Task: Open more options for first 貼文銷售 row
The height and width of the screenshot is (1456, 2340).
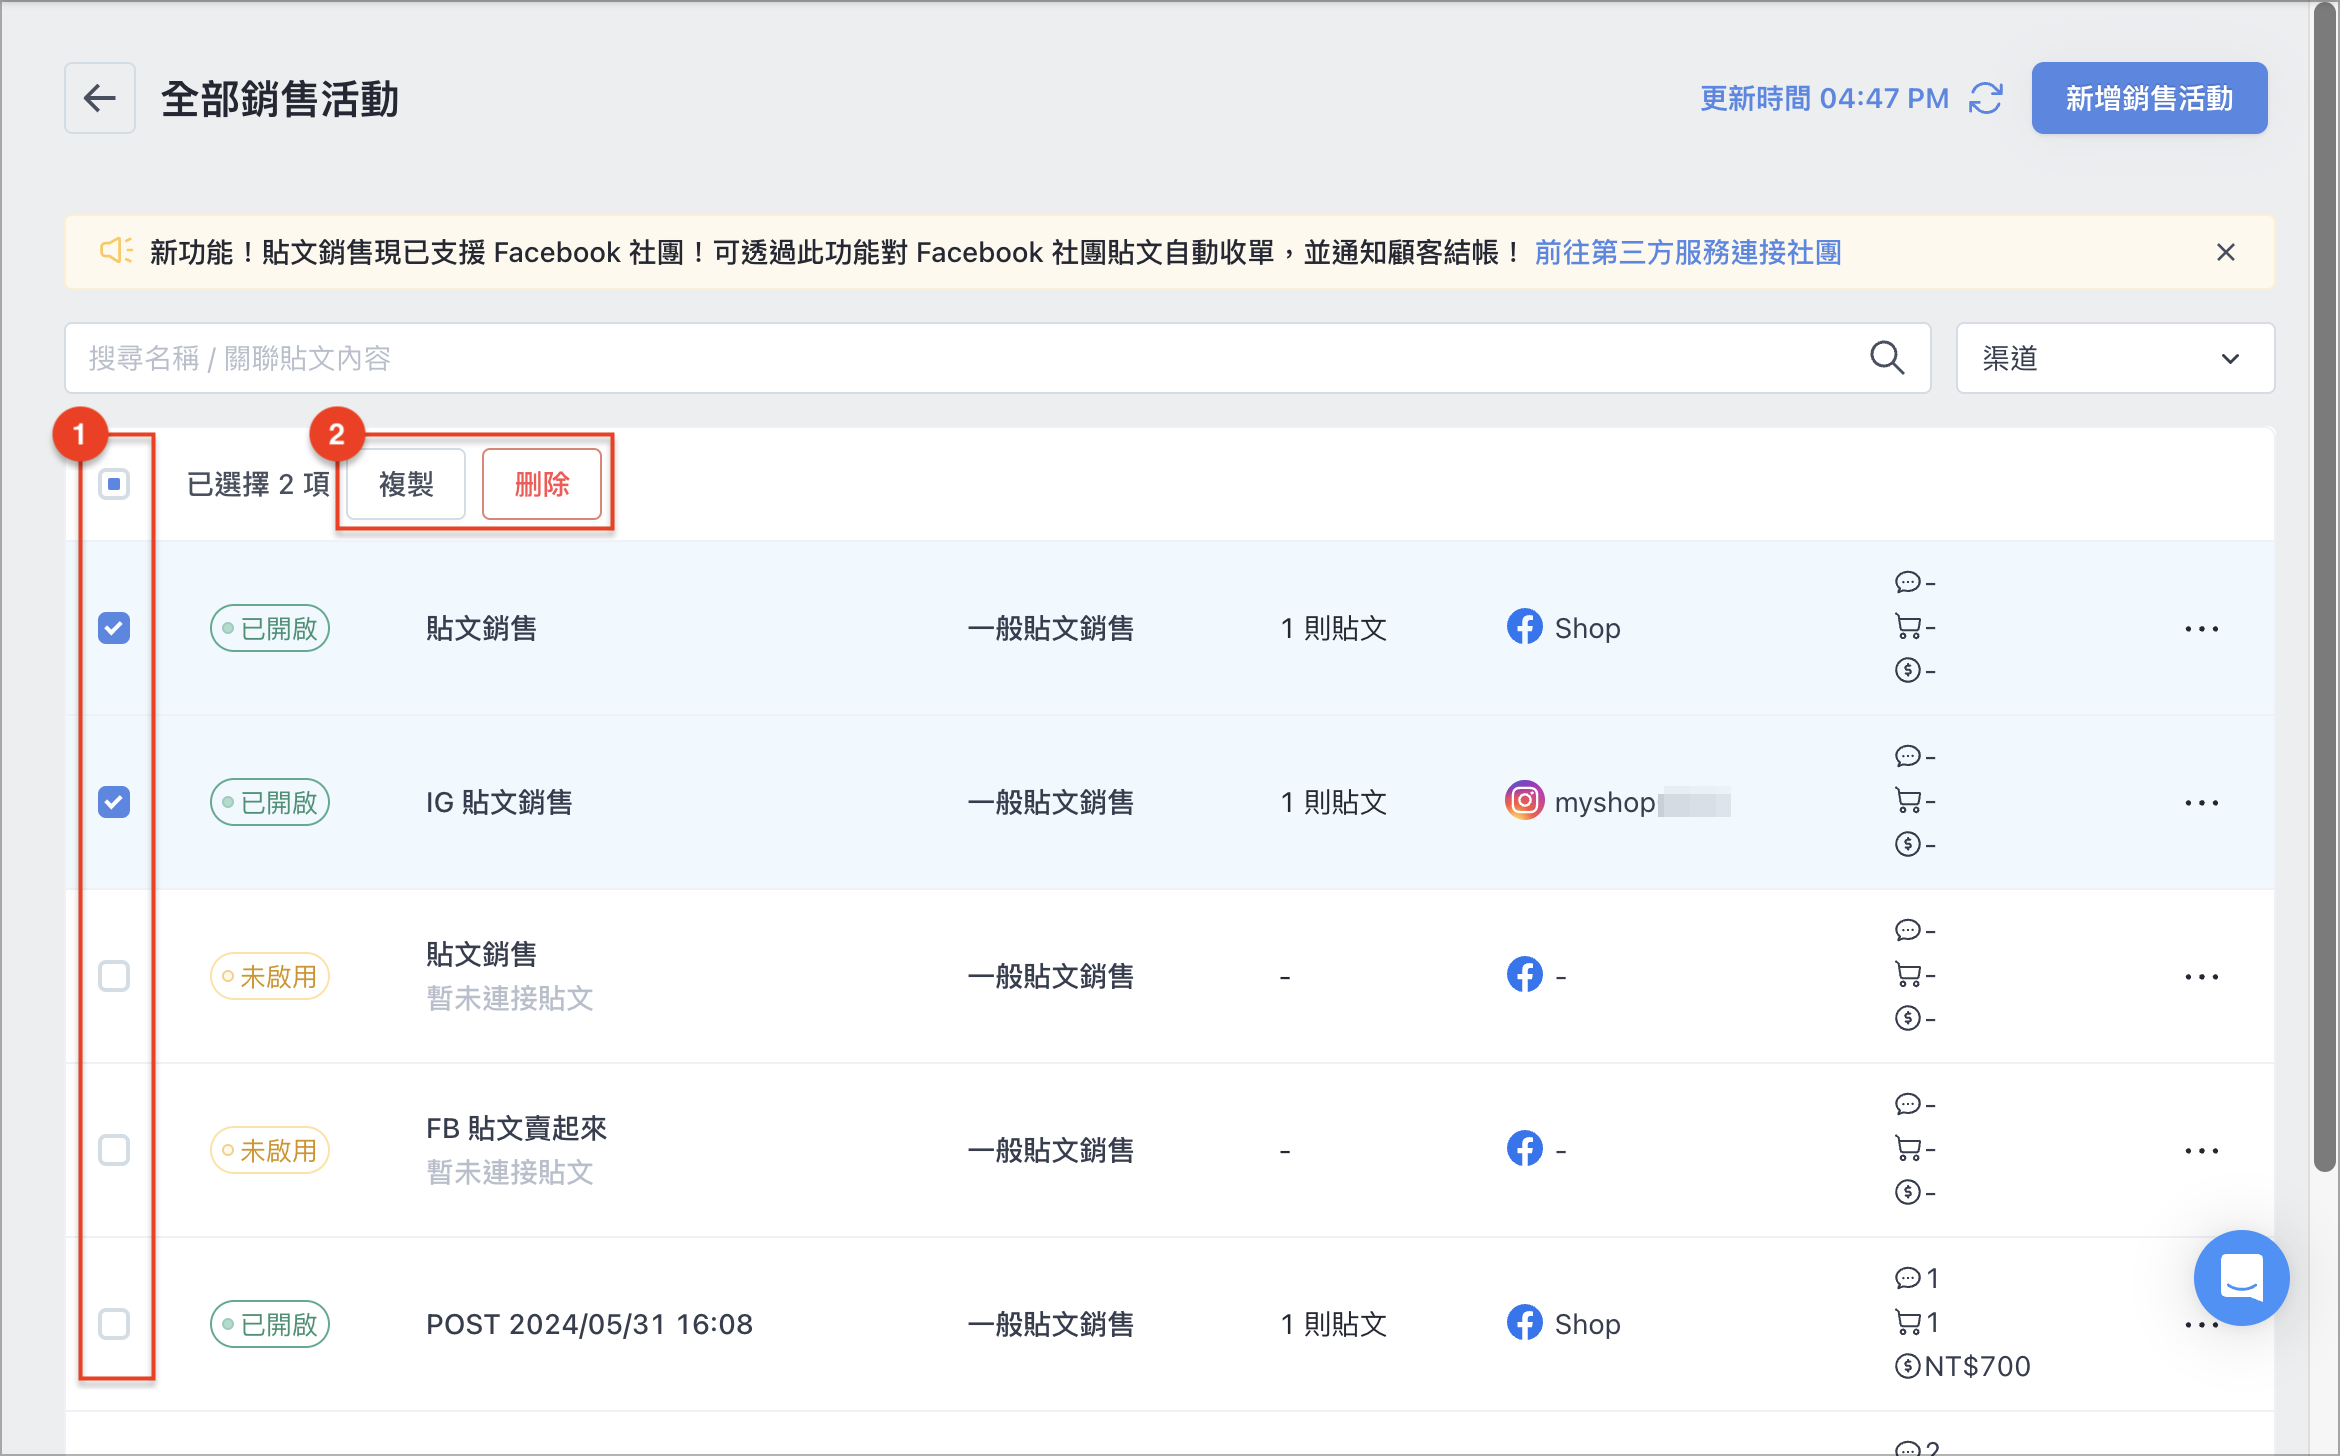Action: pos(2201,629)
